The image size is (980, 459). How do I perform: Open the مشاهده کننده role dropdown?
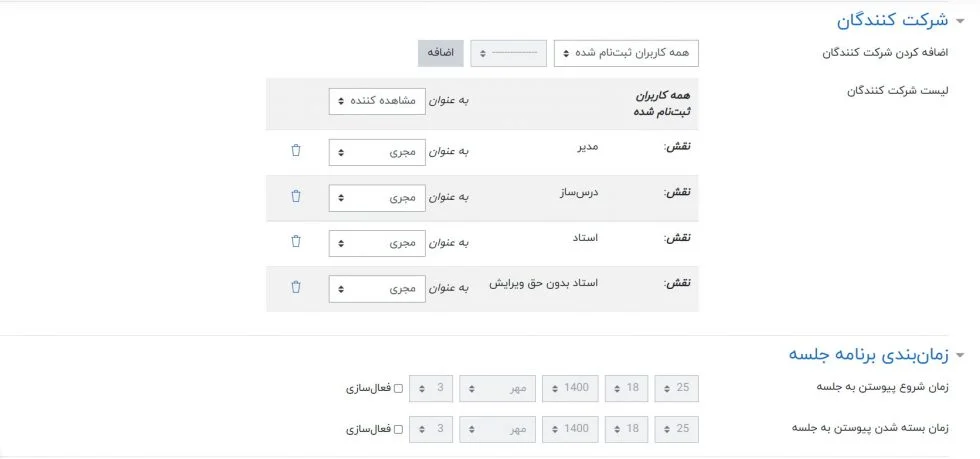[x=377, y=101]
